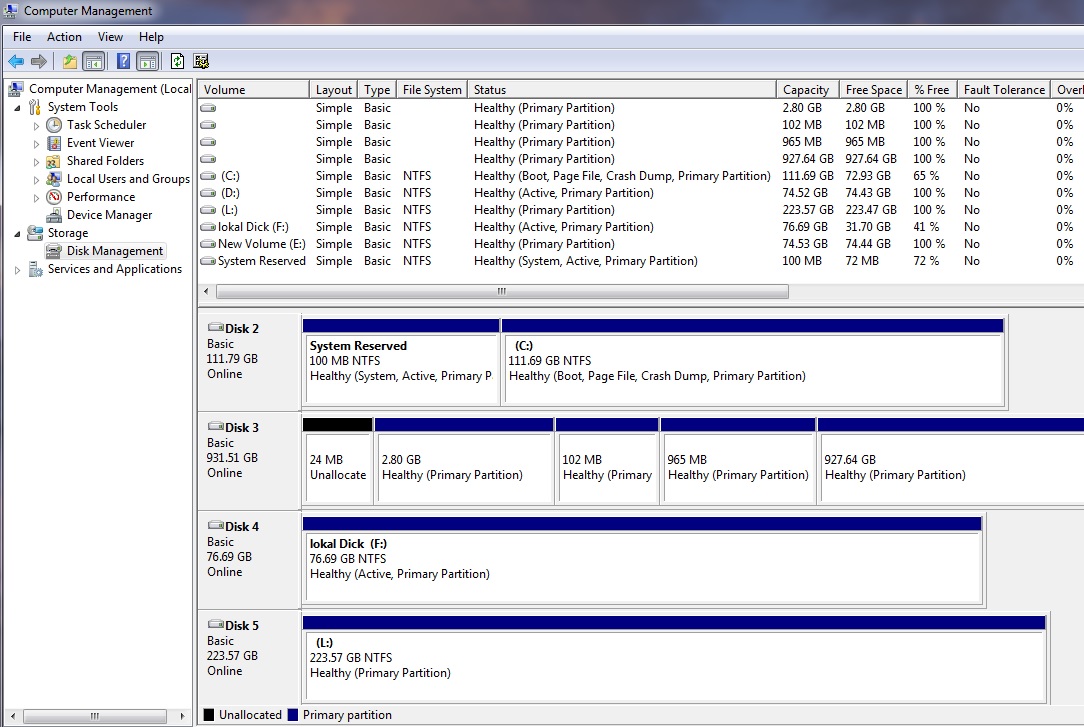Toggle the Show/Hide Action Pane button
This screenshot has height=727, width=1084.
pyautogui.click(x=147, y=62)
